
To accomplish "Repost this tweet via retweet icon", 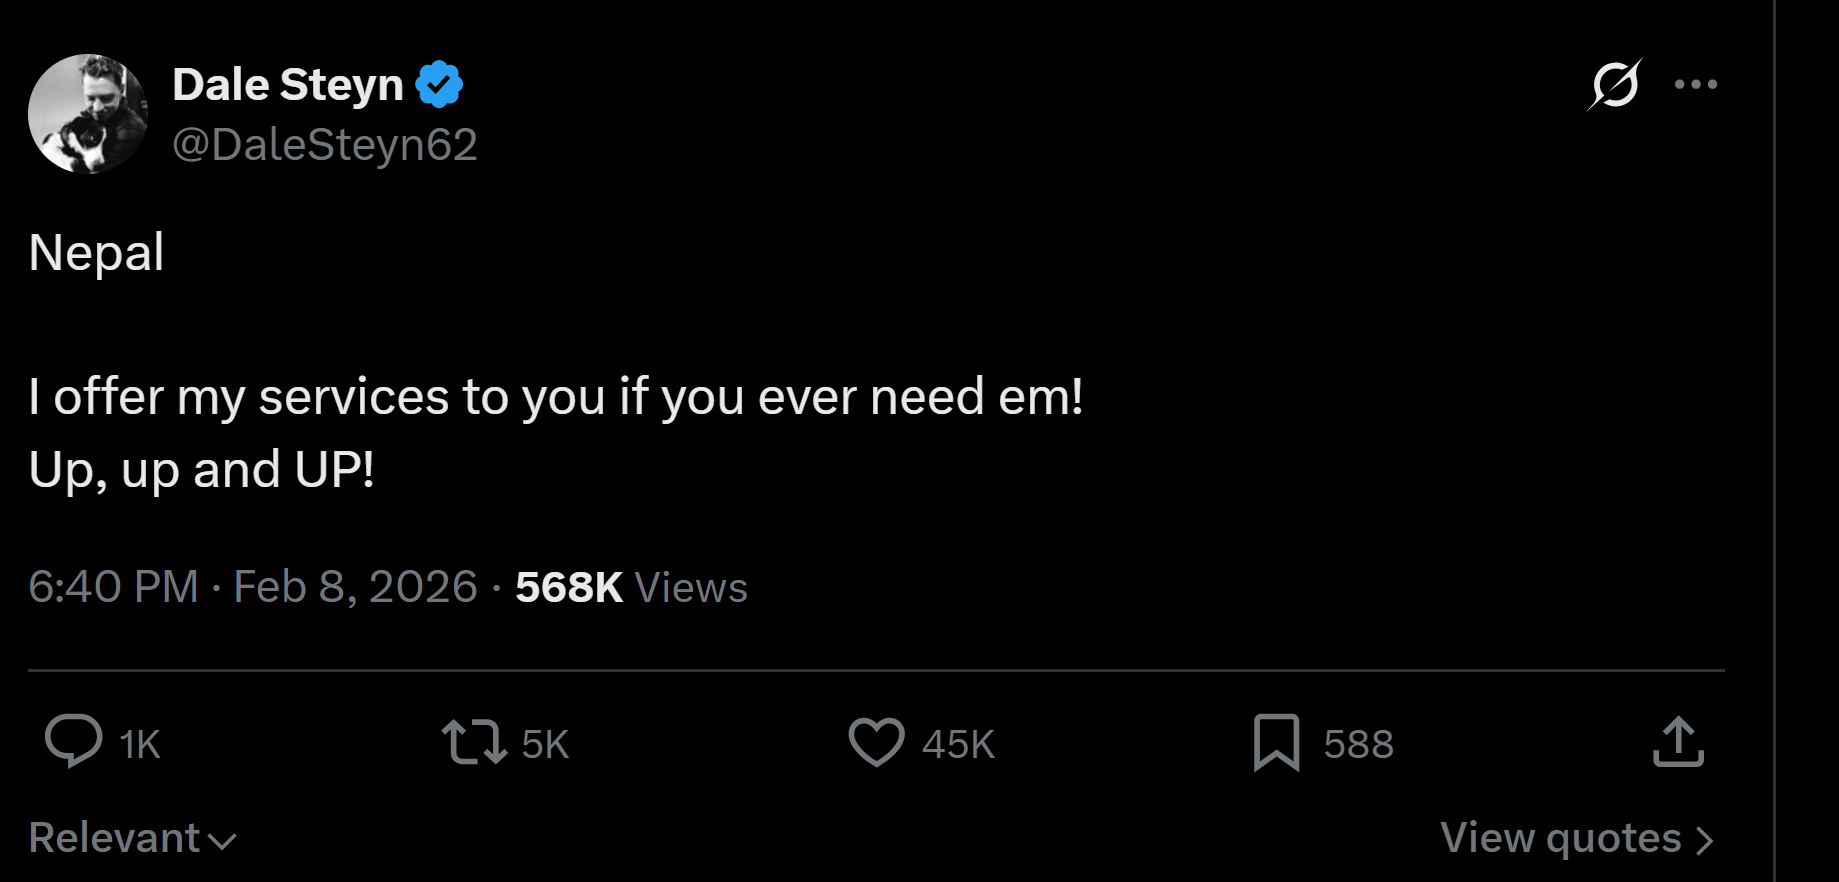I will coord(474,743).
